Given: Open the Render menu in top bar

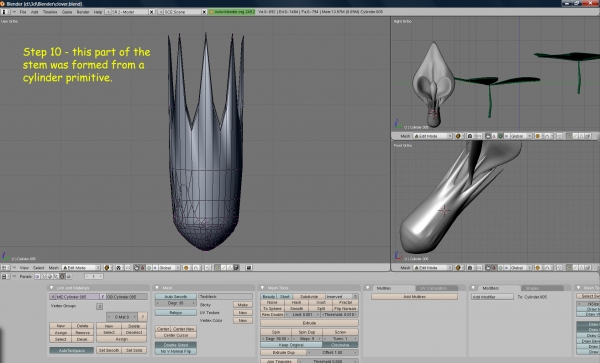Looking at the screenshot, I should (x=83, y=12).
